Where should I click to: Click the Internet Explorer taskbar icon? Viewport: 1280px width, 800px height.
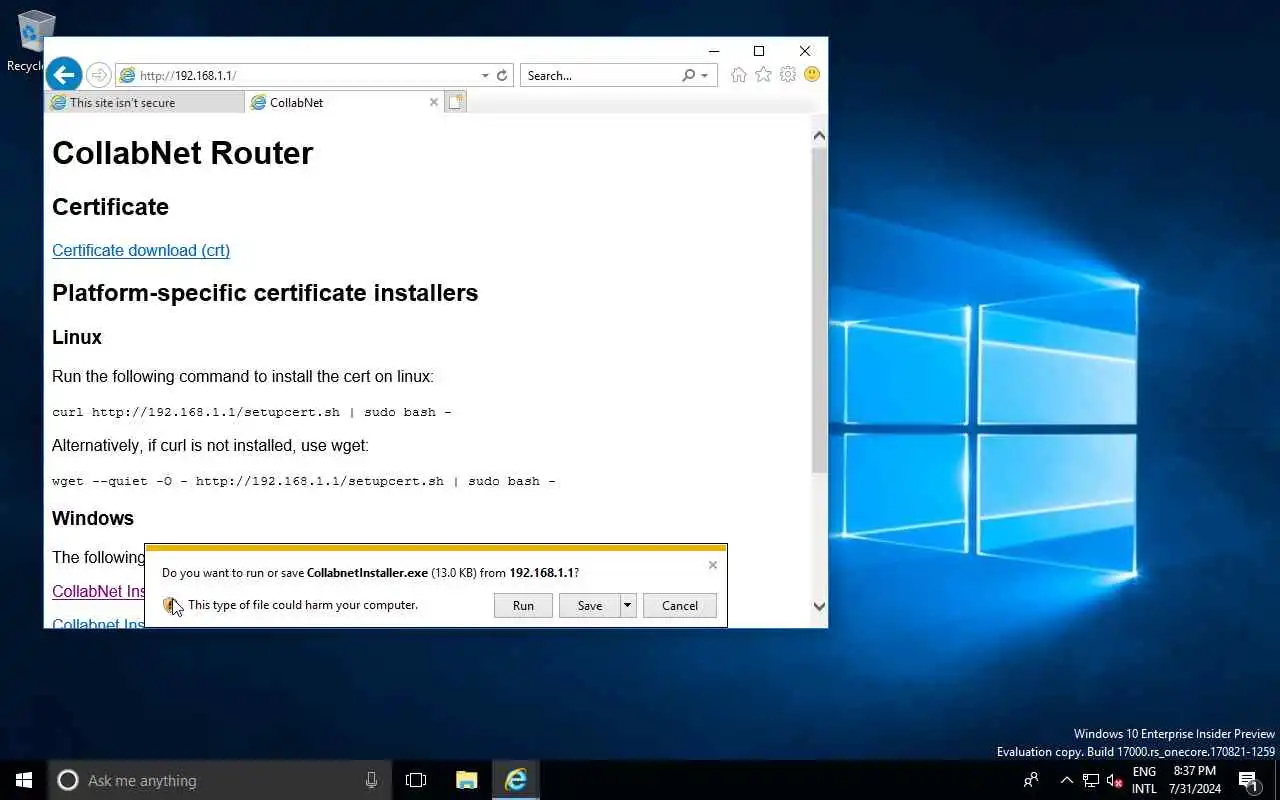point(516,780)
